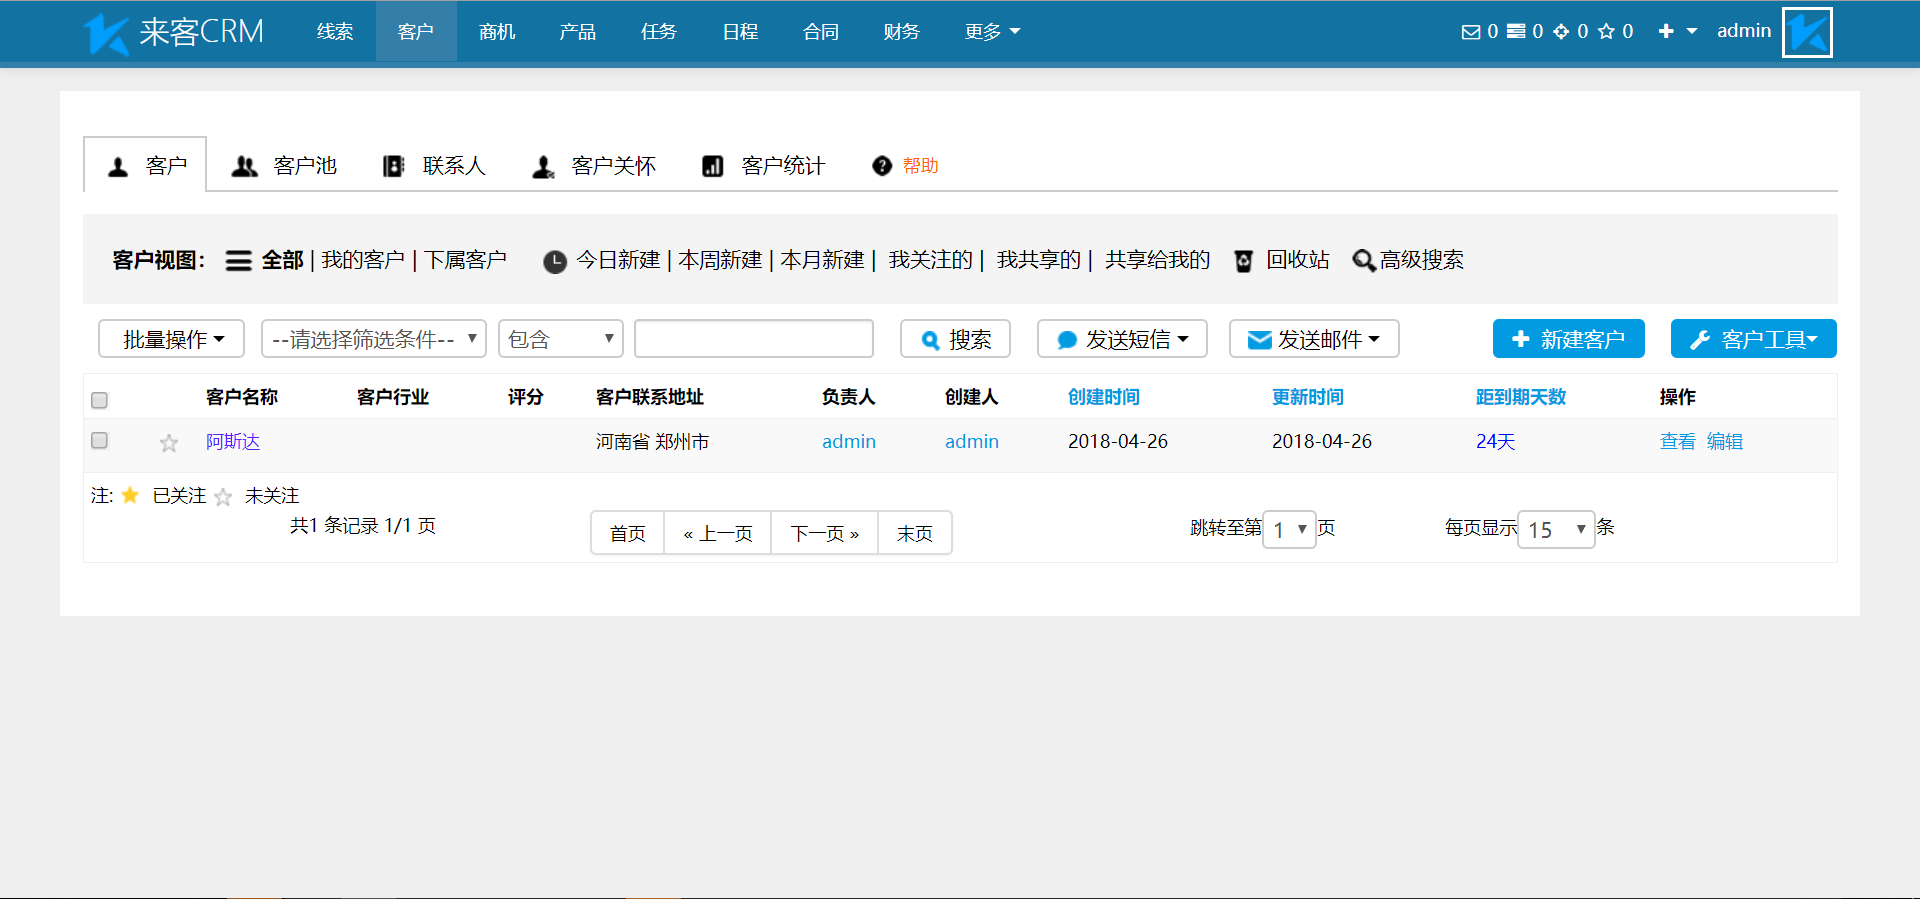Viewport: 1920px width, 899px height.
Task: Click the 上一页 pagination button
Action: click(x=718, y=533)
